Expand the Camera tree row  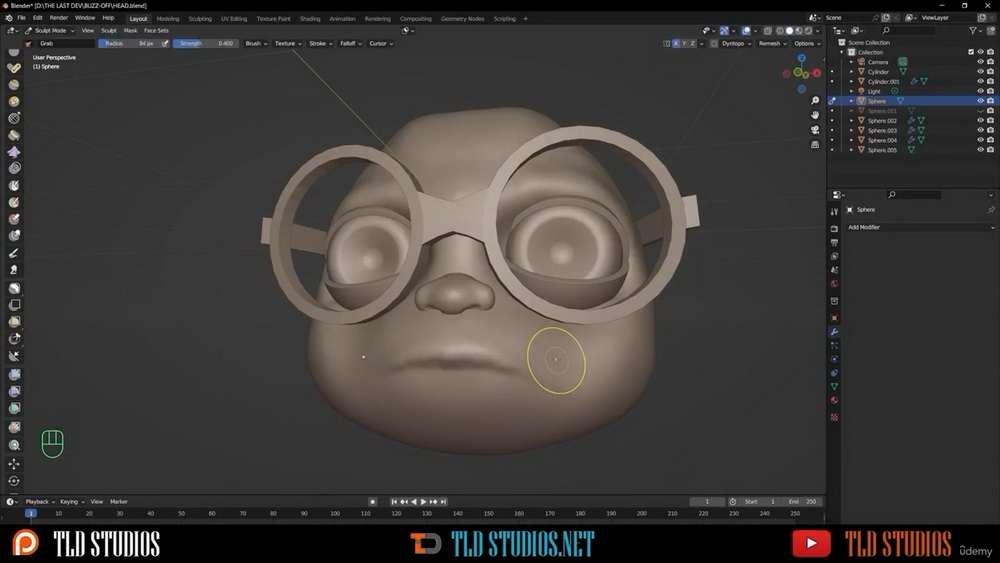851,62
